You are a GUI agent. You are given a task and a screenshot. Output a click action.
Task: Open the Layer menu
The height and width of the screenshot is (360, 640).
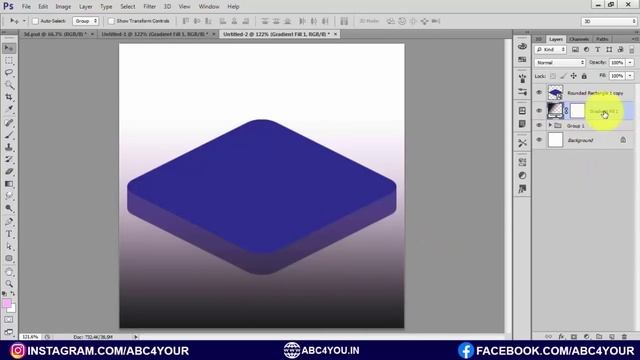point(85,7)
